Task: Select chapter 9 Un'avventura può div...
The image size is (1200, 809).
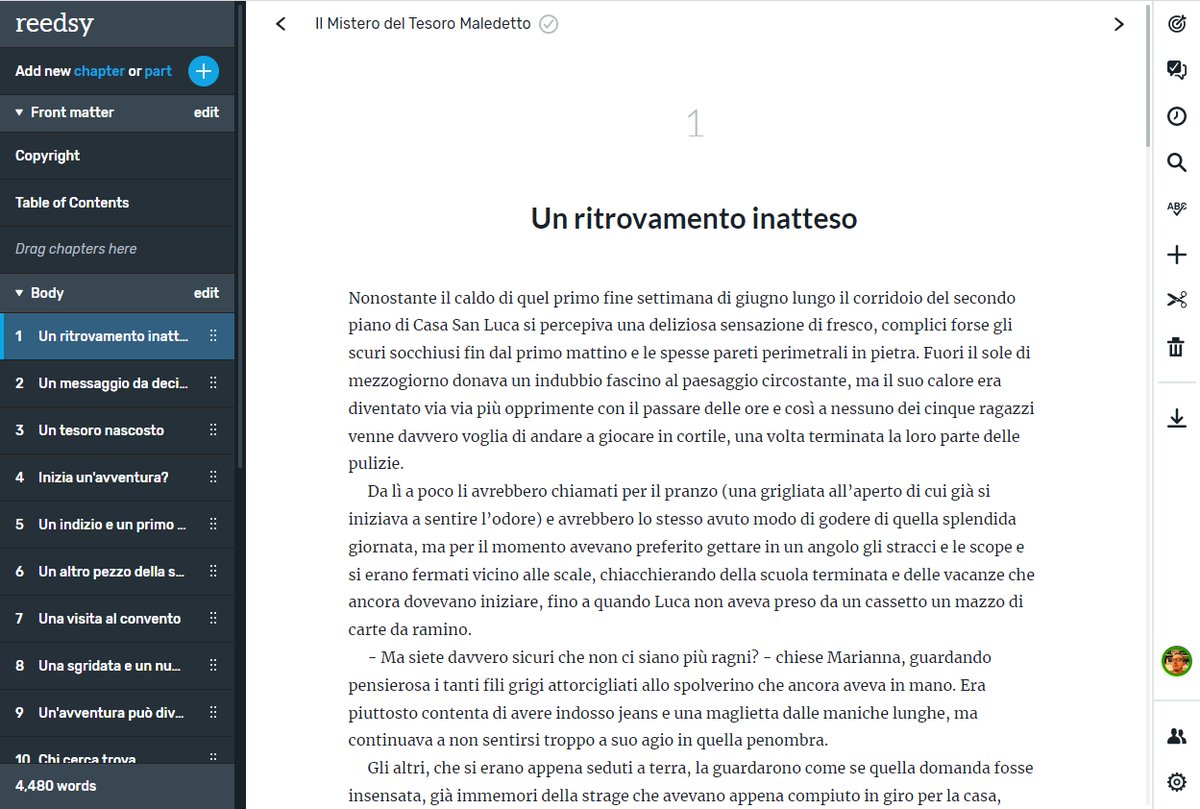Action: [x=117, y=712]
